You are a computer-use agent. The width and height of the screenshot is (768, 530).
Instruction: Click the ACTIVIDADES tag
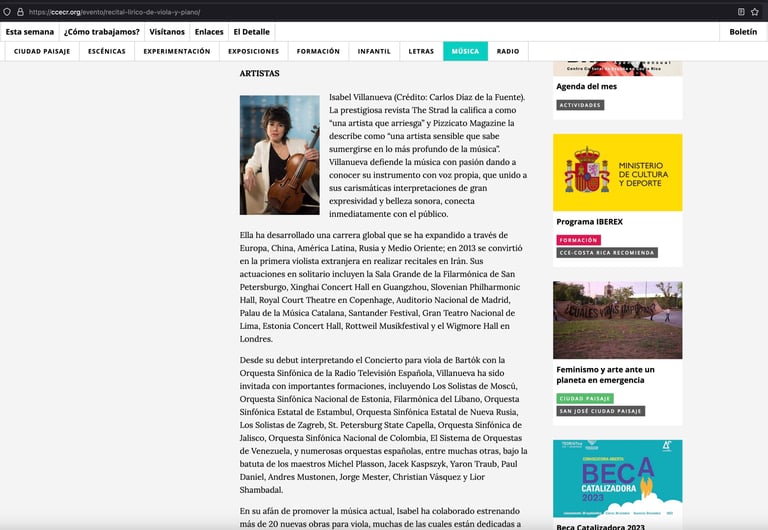coord(580,105)
